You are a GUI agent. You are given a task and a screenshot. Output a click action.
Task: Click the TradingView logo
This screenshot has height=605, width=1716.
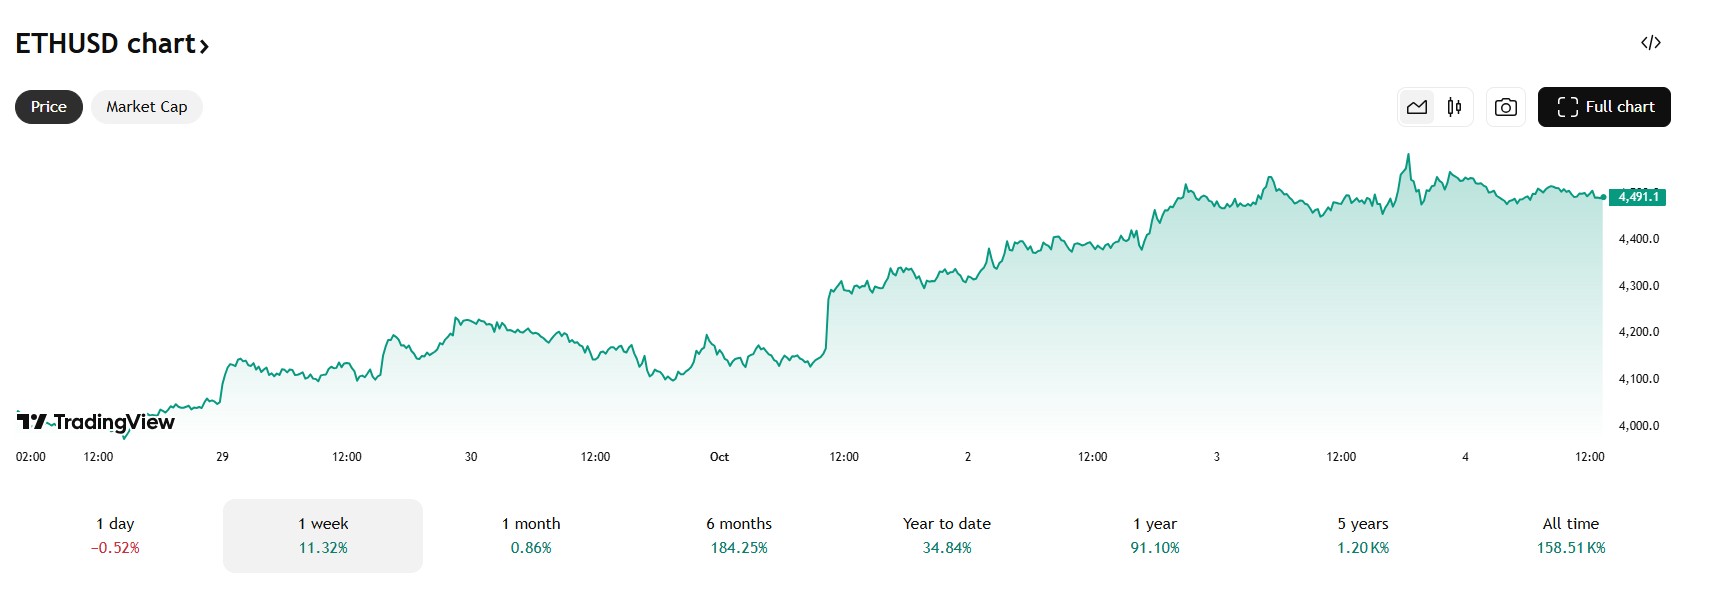coord(96,422)
